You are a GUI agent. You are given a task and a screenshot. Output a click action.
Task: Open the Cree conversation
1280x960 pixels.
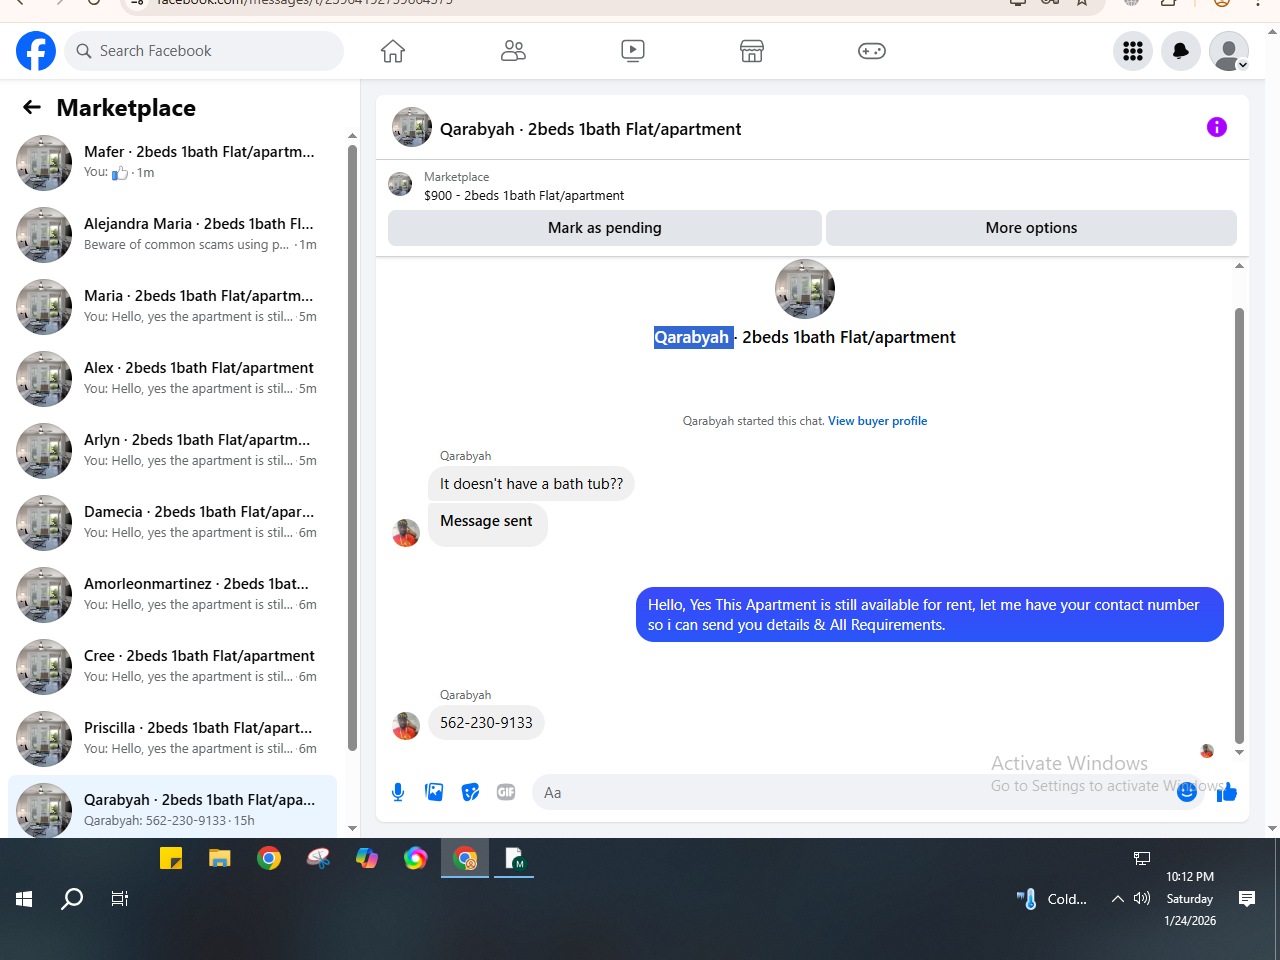point(172,666)
